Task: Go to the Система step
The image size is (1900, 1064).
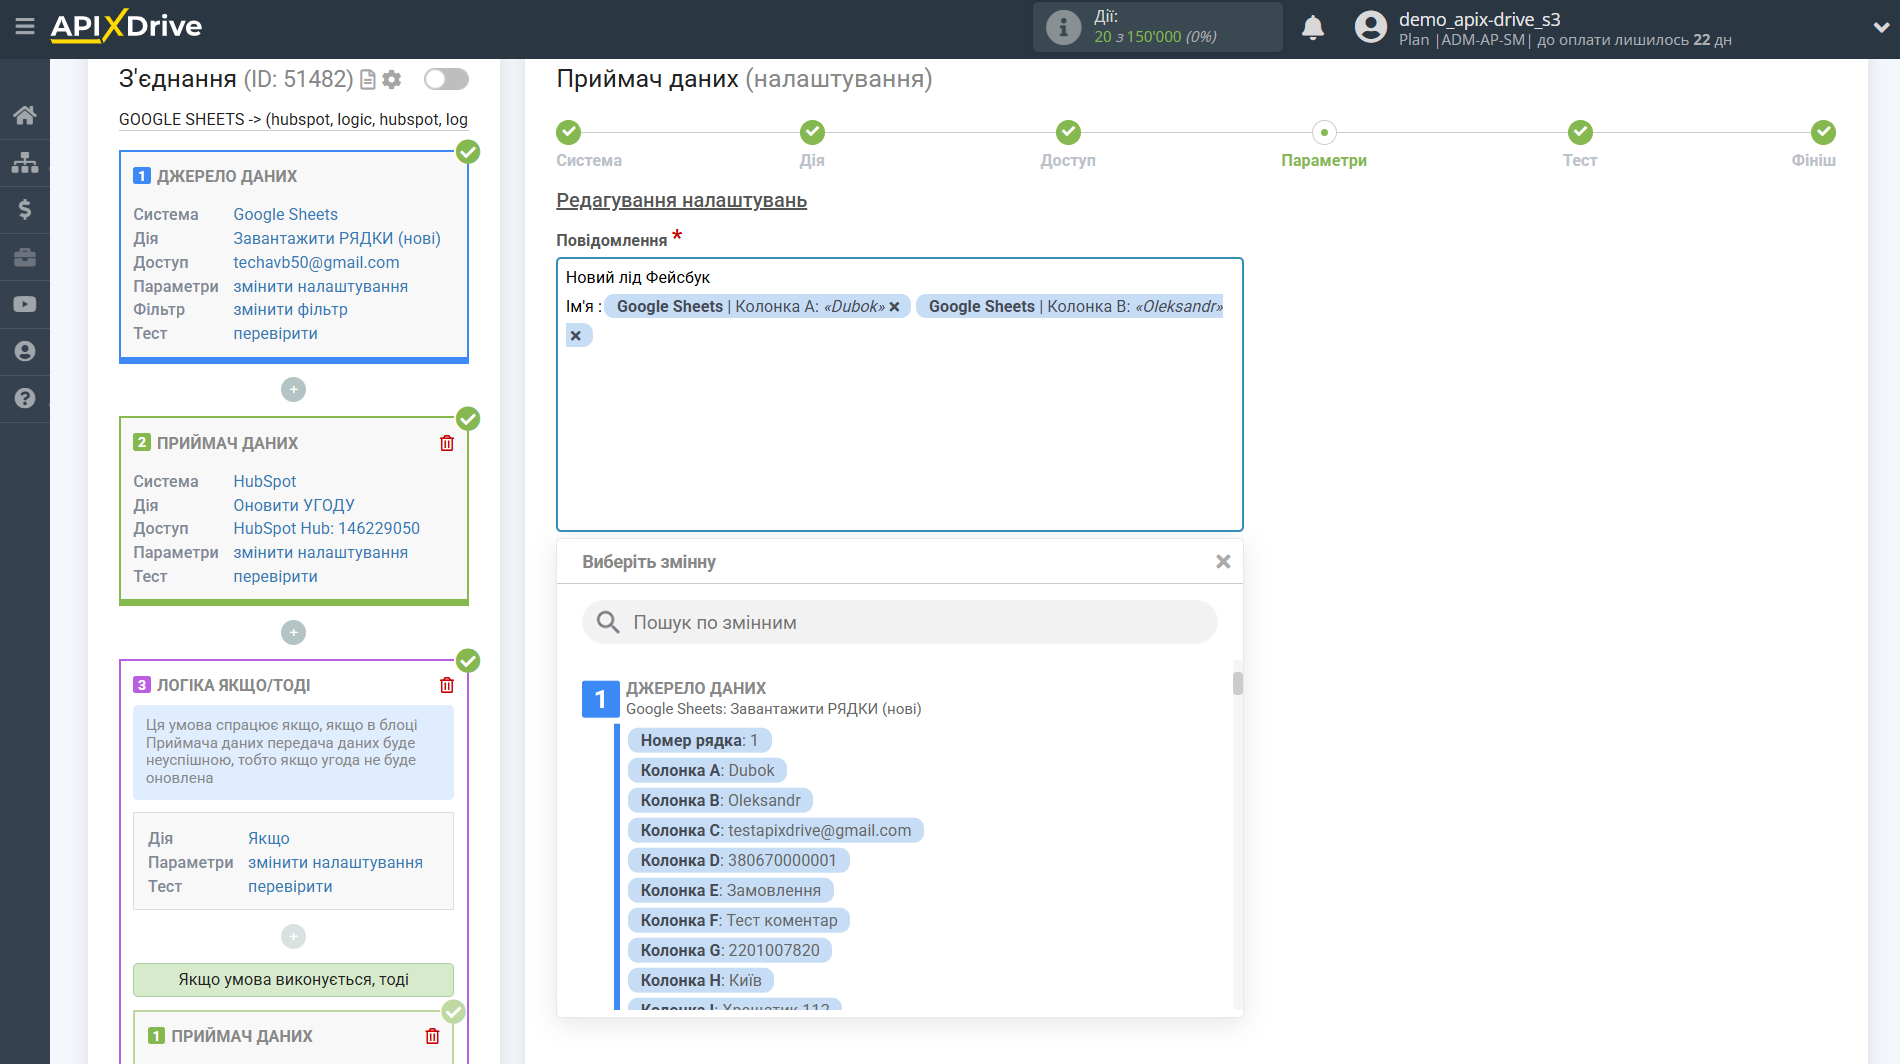Action: click(569, 132)
